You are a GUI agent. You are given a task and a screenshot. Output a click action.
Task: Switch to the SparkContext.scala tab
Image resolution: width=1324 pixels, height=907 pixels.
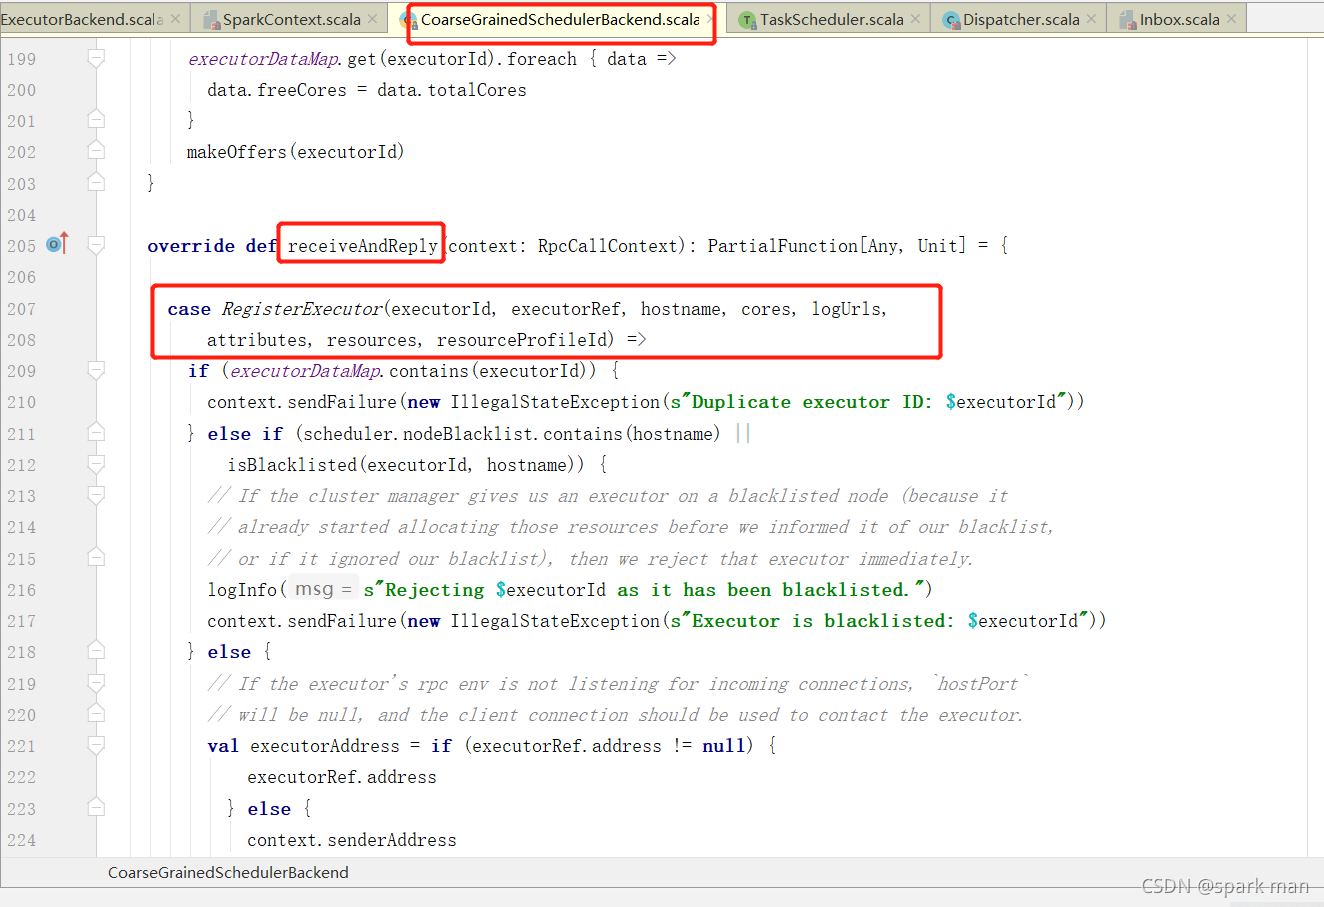291,19
